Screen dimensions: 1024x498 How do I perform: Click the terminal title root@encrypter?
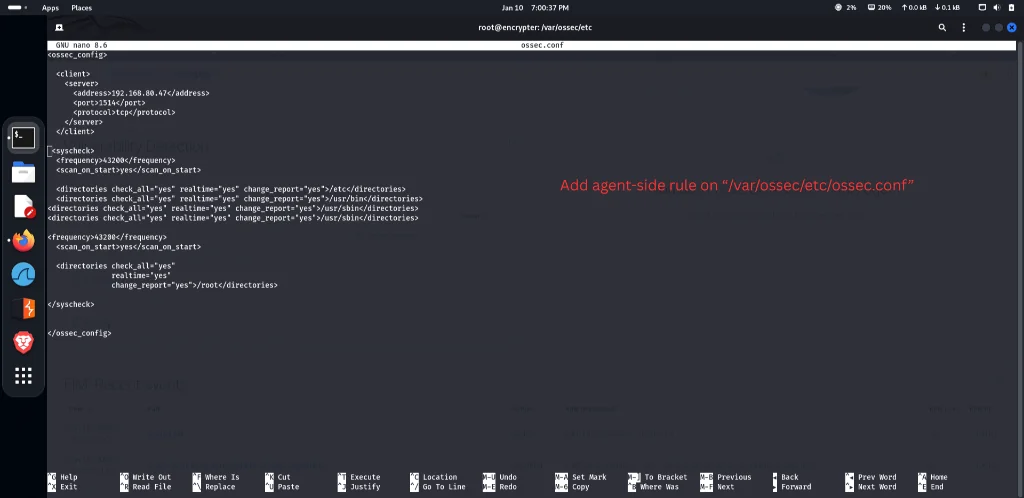535,27
